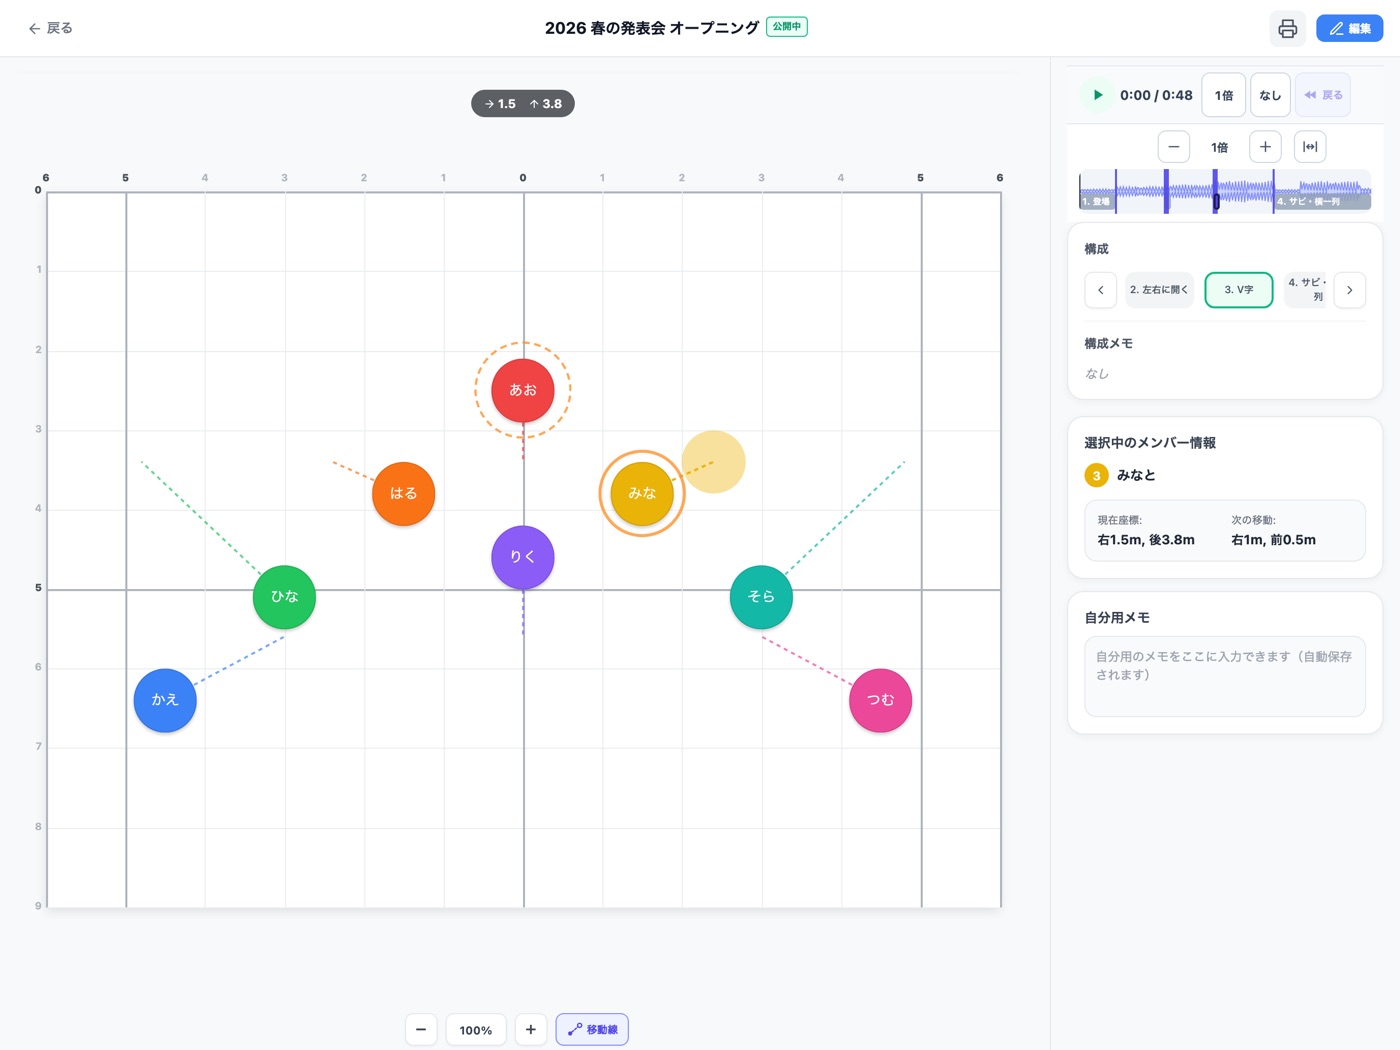Click member number 3 badge
Viewport: 1400px width, 1050px height.
click(x=1096, y=475)
